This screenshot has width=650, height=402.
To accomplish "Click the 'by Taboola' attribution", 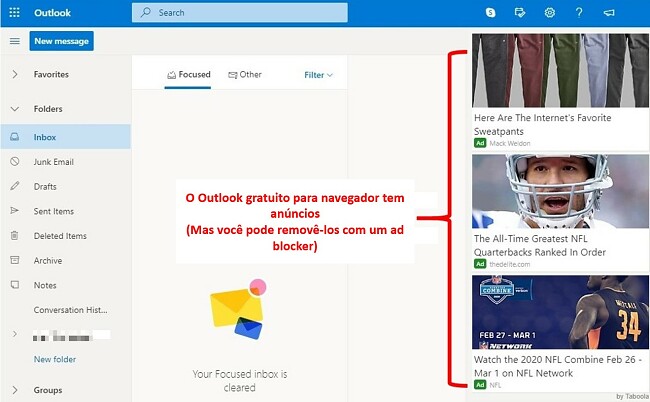I will click(x=632, y=397).
